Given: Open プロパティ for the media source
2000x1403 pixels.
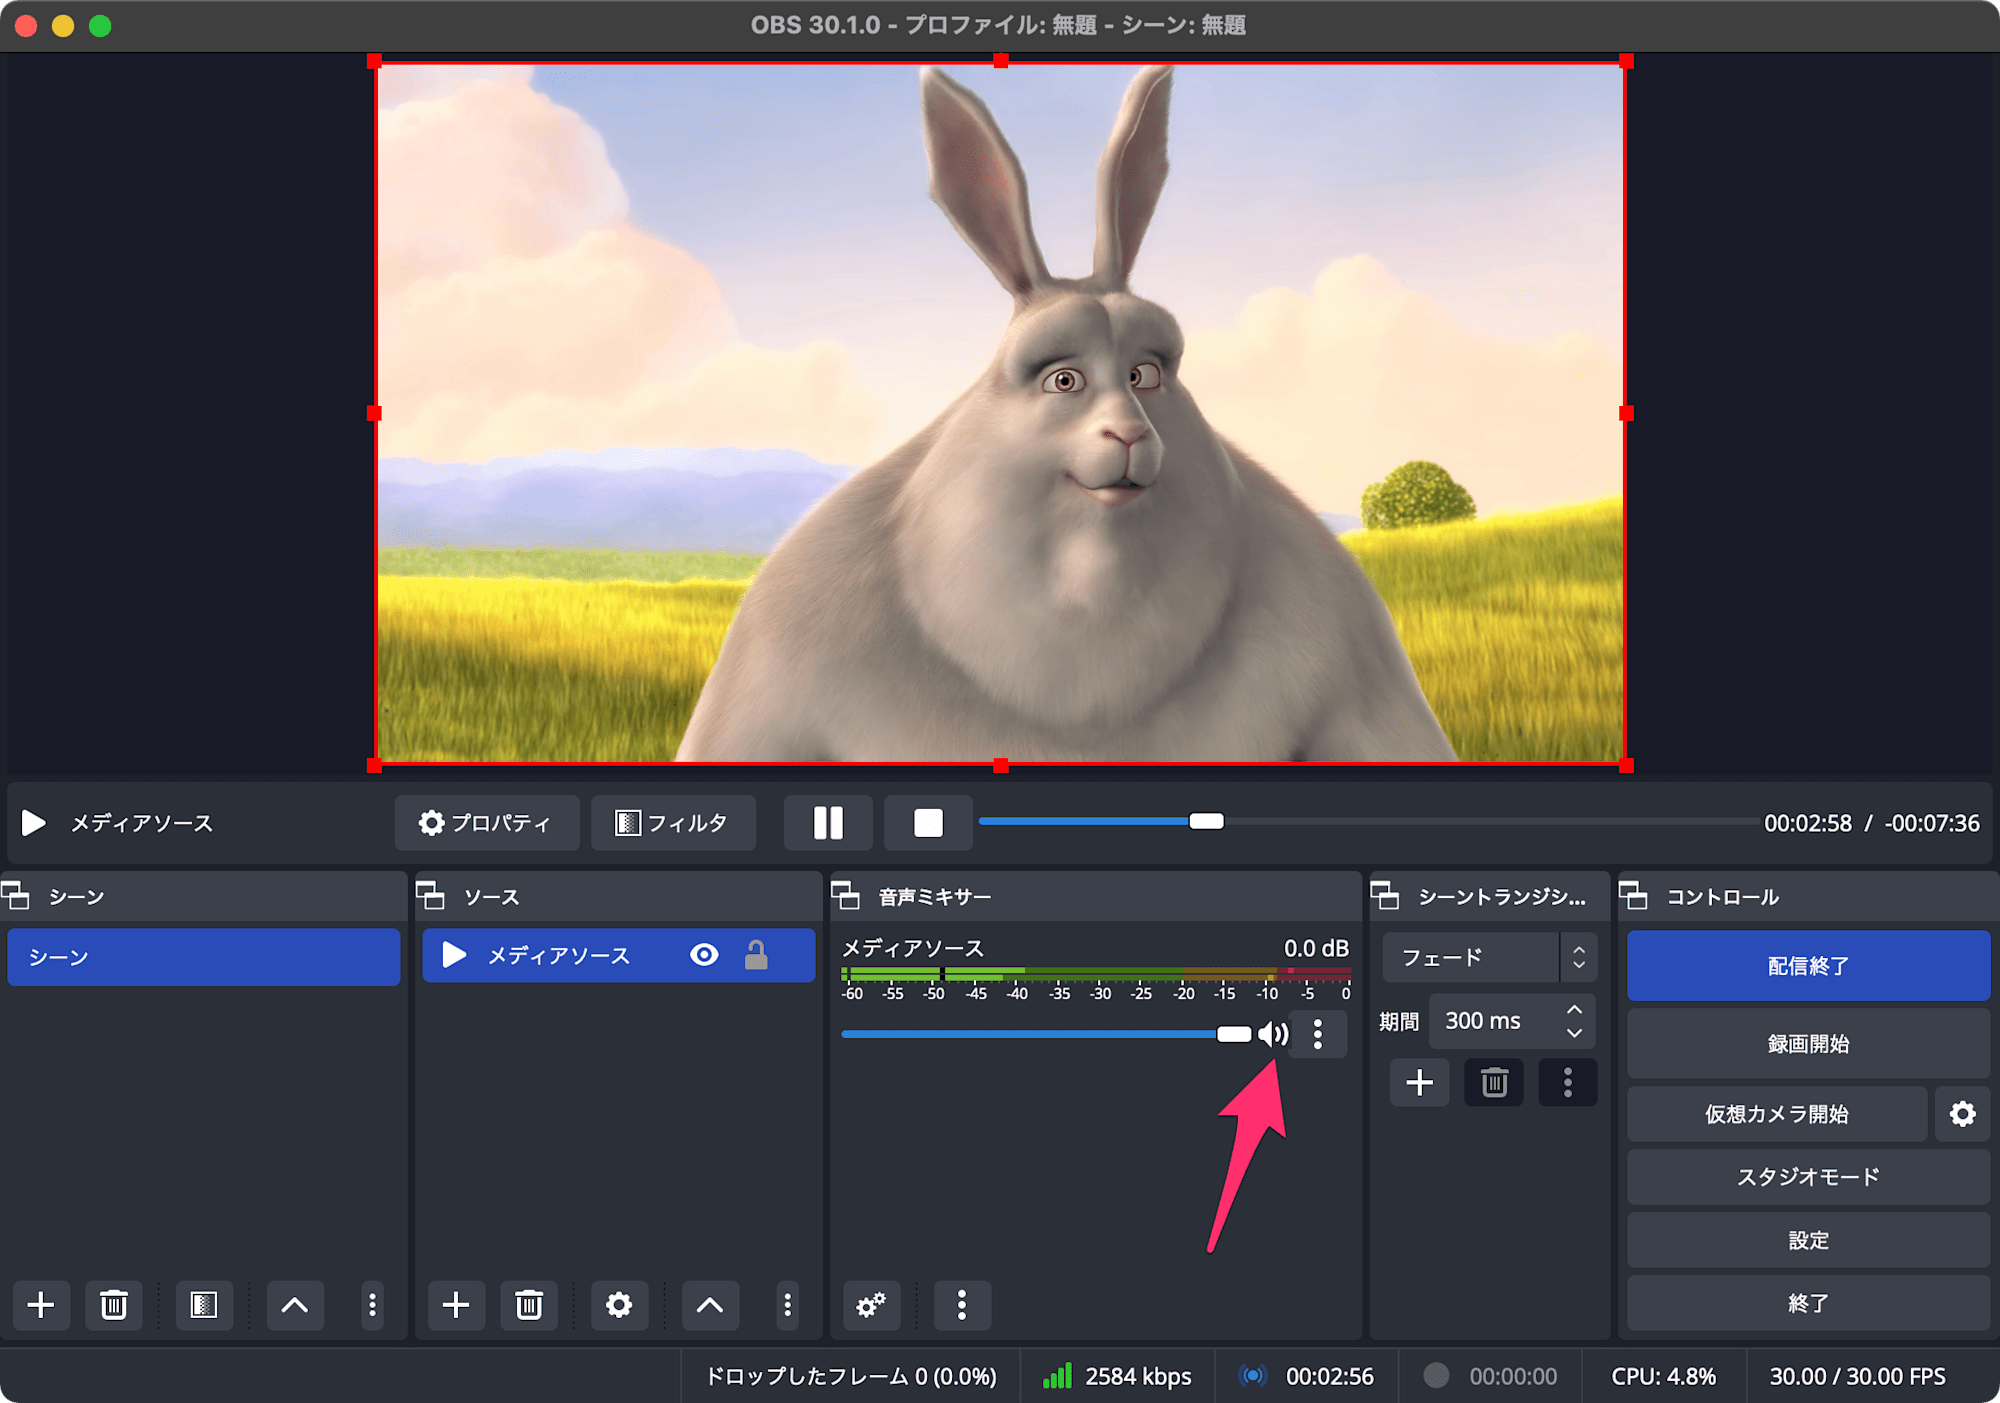Looking at the screenshot, I should click(x=486, y=823).
